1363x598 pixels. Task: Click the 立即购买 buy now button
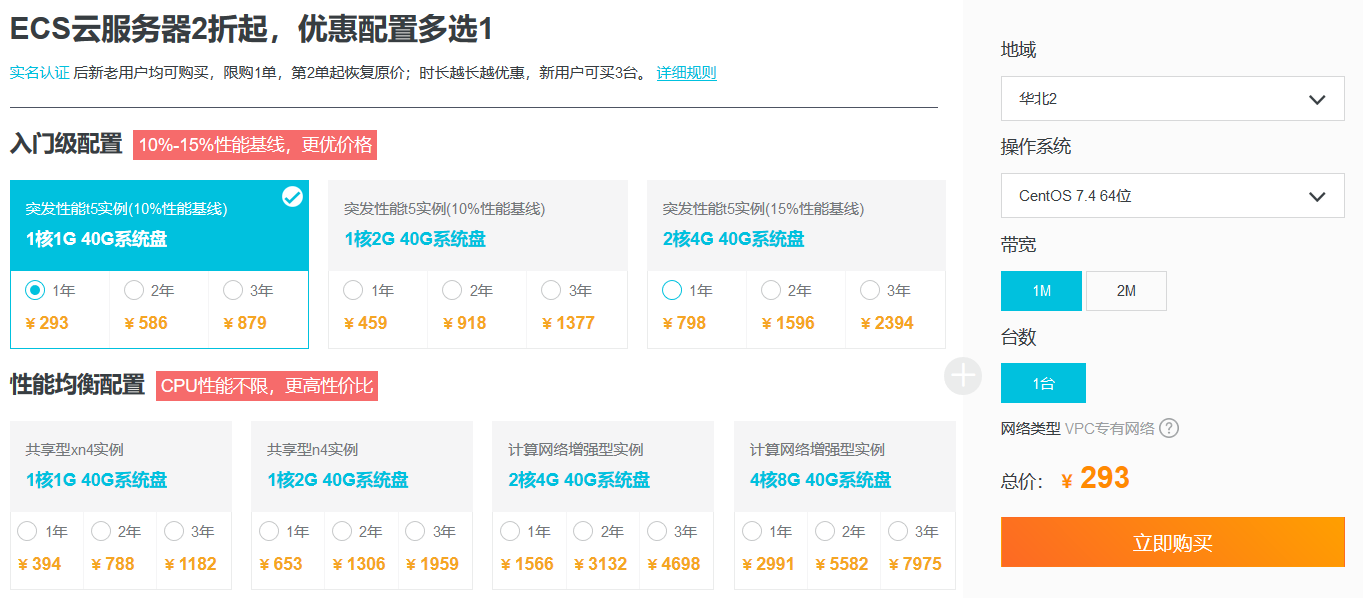1172,543
